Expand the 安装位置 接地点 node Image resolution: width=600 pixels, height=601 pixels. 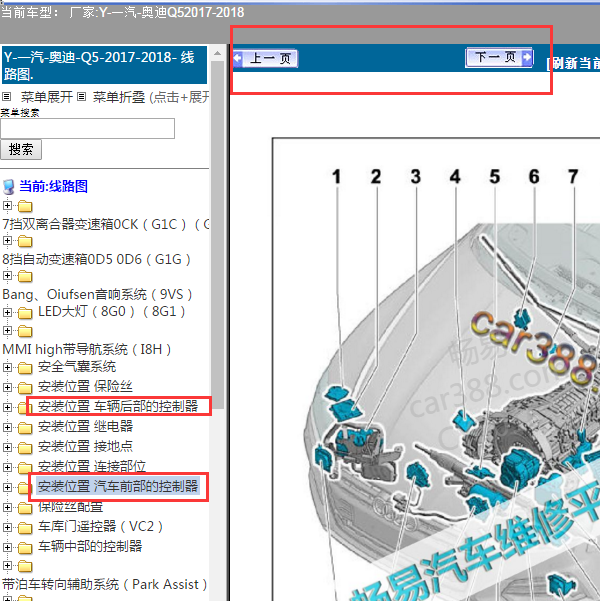pos(7,447)
